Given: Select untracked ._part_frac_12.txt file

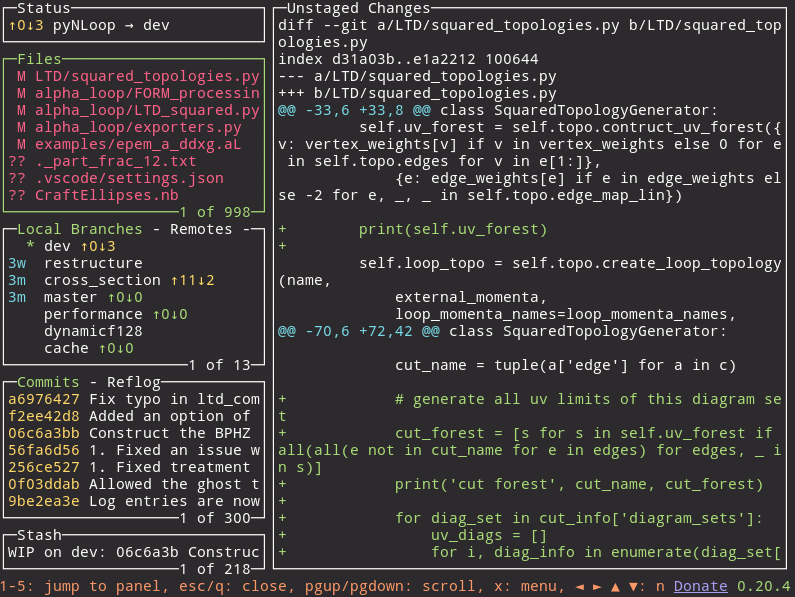Looking at the screenshot, I should 134,161.
